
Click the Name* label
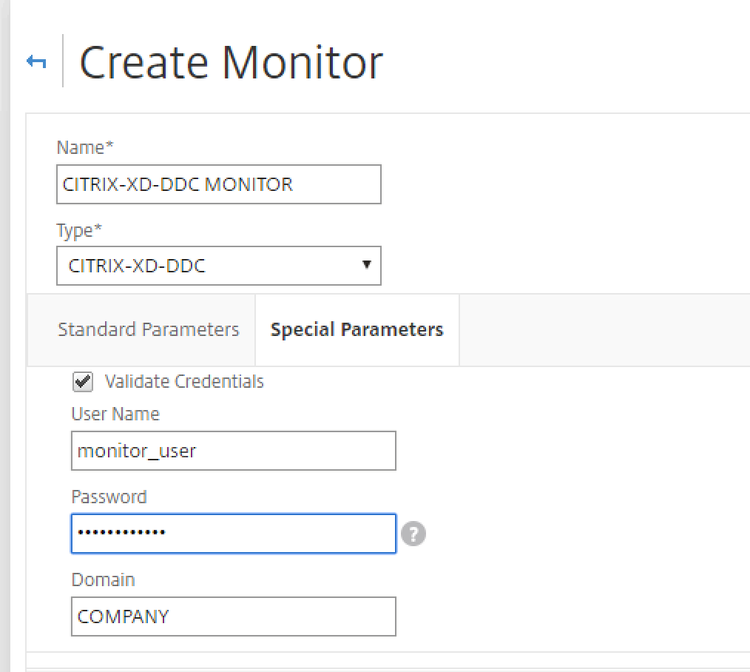85,147
